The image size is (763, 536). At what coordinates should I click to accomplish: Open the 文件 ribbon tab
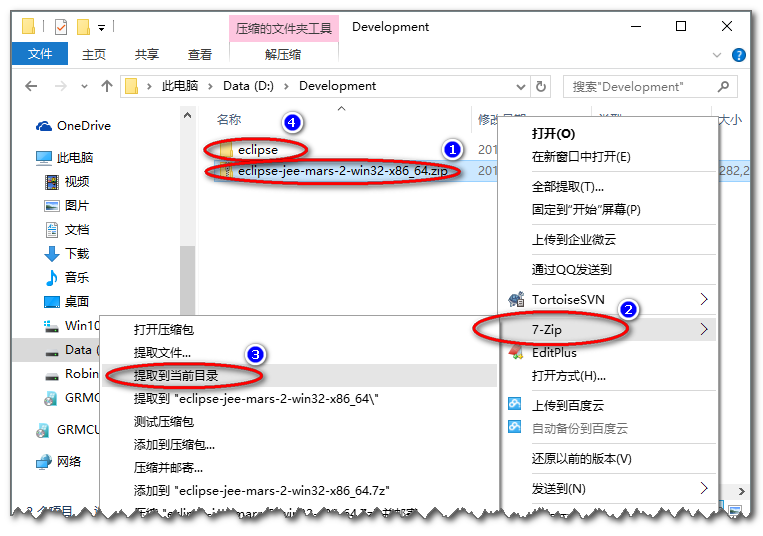click(x=40, y=54)
